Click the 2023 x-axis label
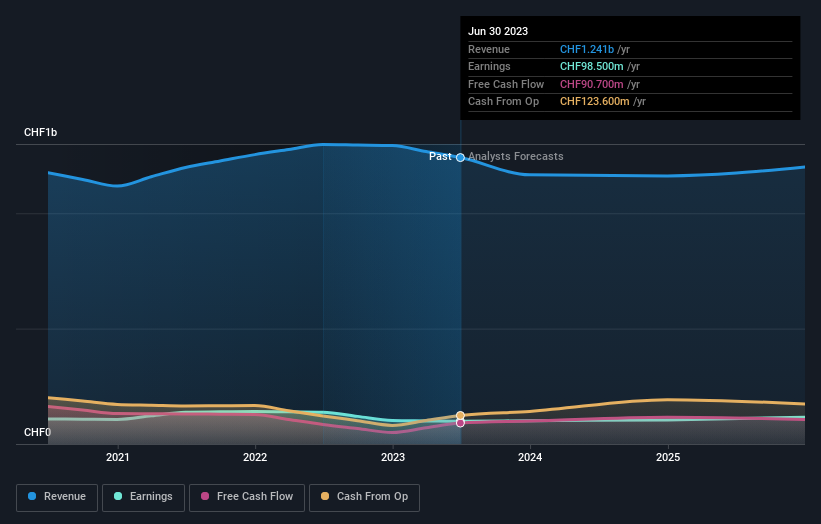This screenshot has height=524, width=821. (x=393, y=458)
